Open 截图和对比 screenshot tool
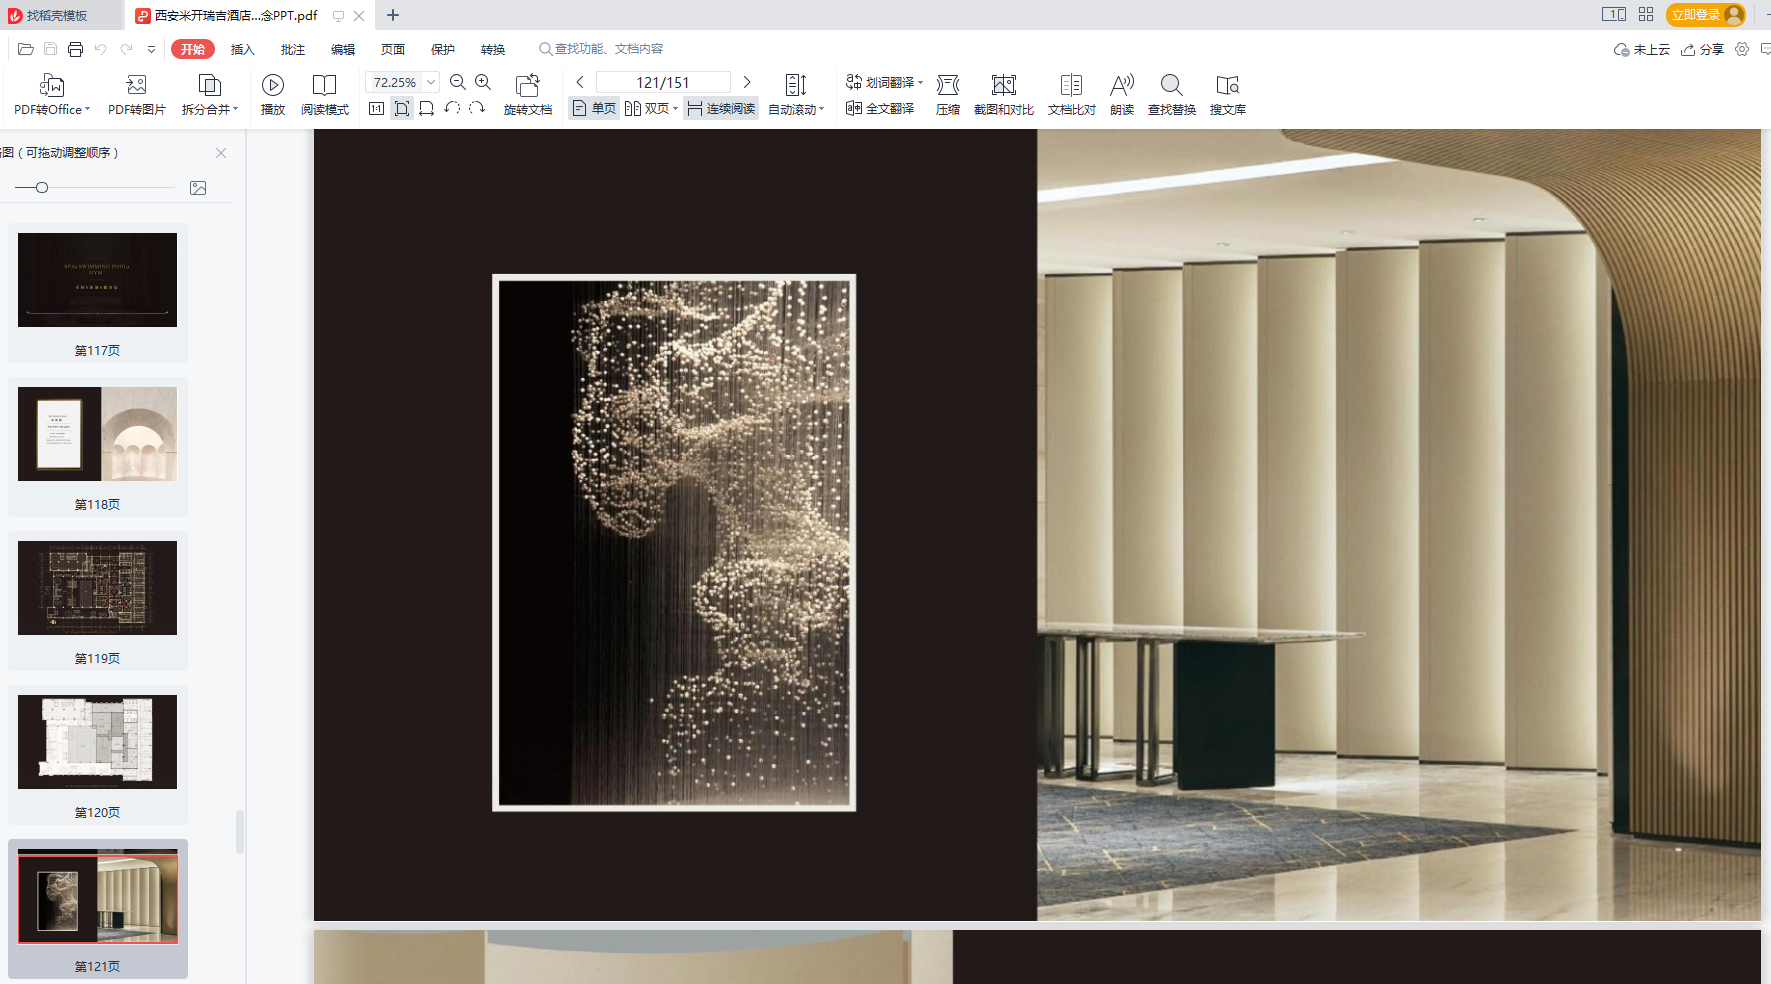Viewport: 1771px width, 984px height. 1004,95
